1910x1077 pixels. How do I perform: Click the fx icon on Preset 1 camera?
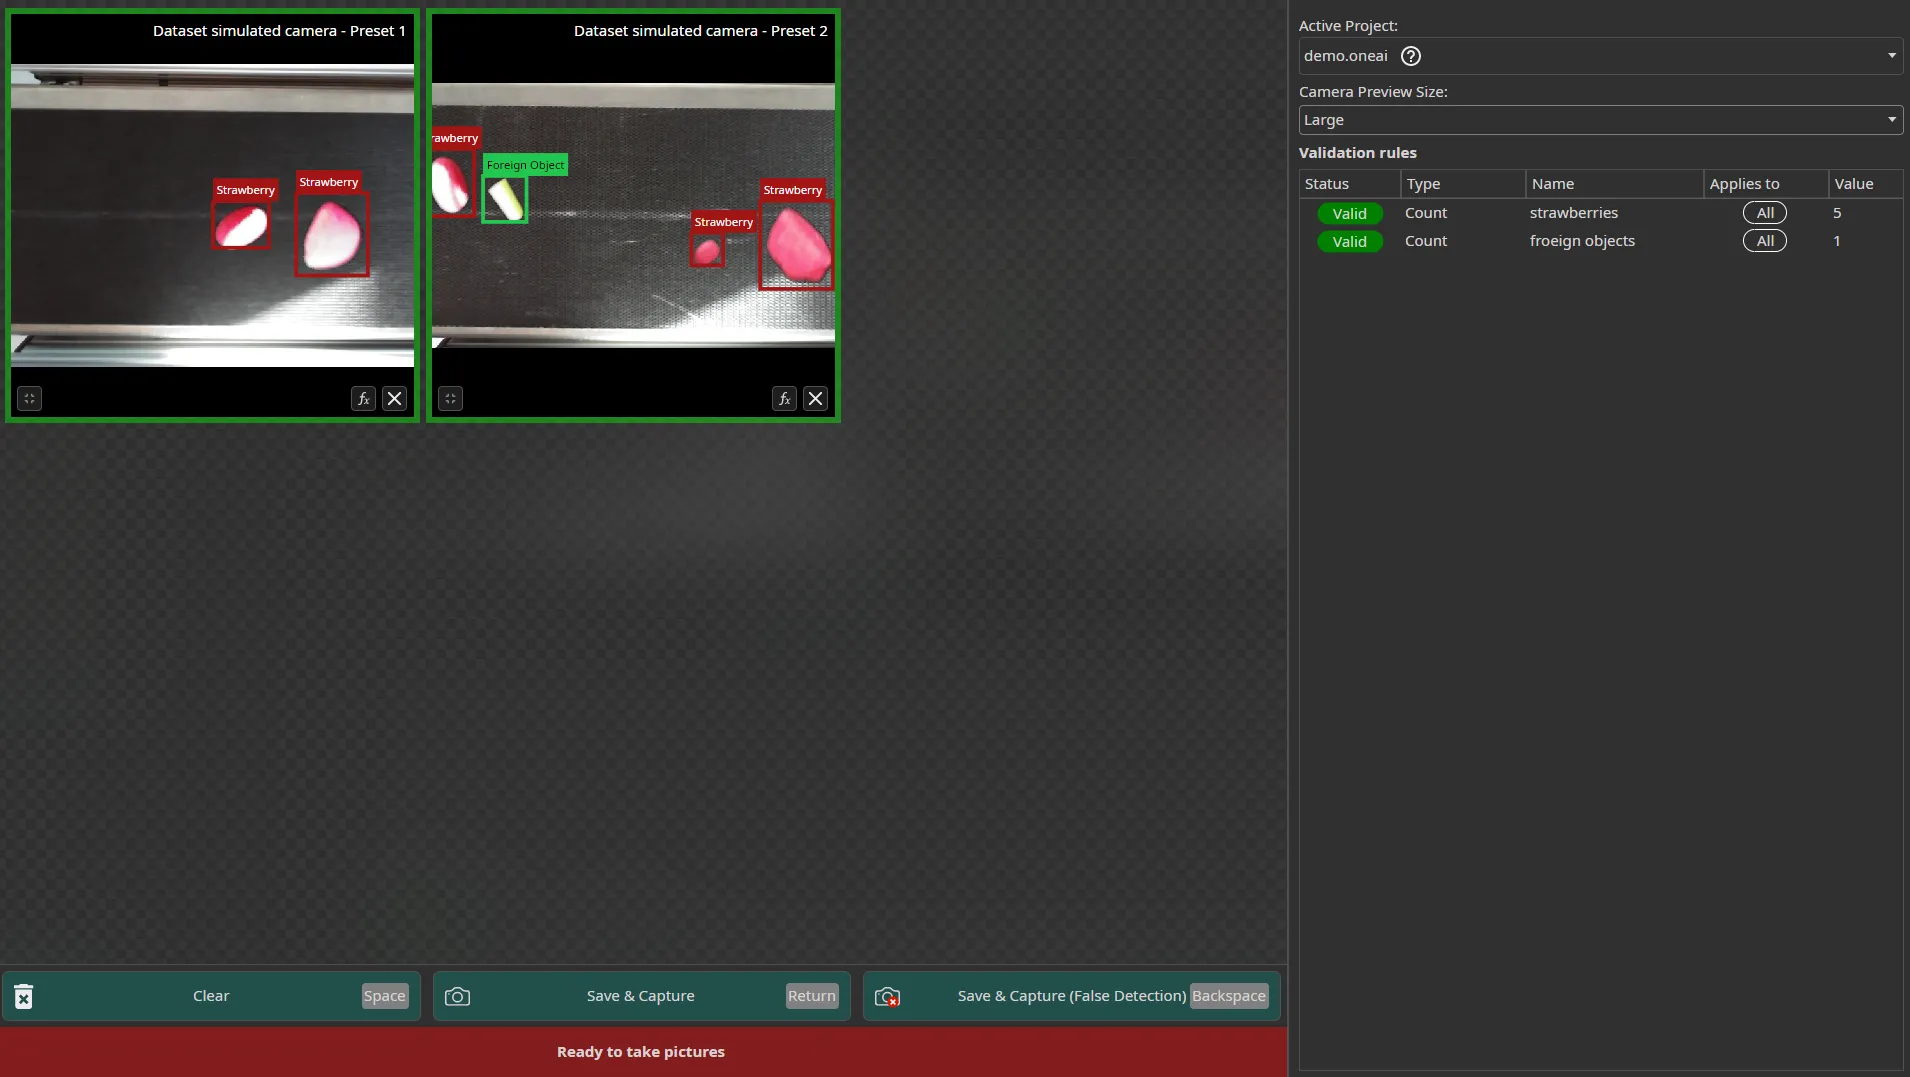coord(363,398)
